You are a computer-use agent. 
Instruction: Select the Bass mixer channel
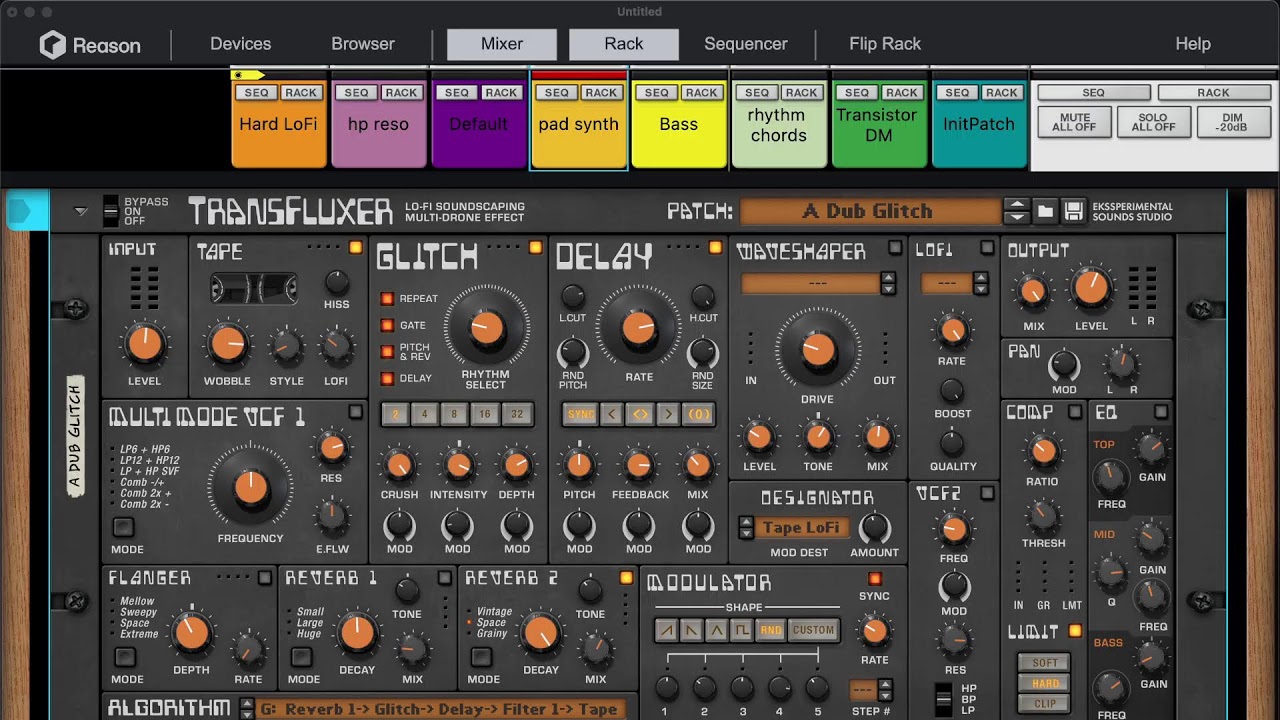679,124
